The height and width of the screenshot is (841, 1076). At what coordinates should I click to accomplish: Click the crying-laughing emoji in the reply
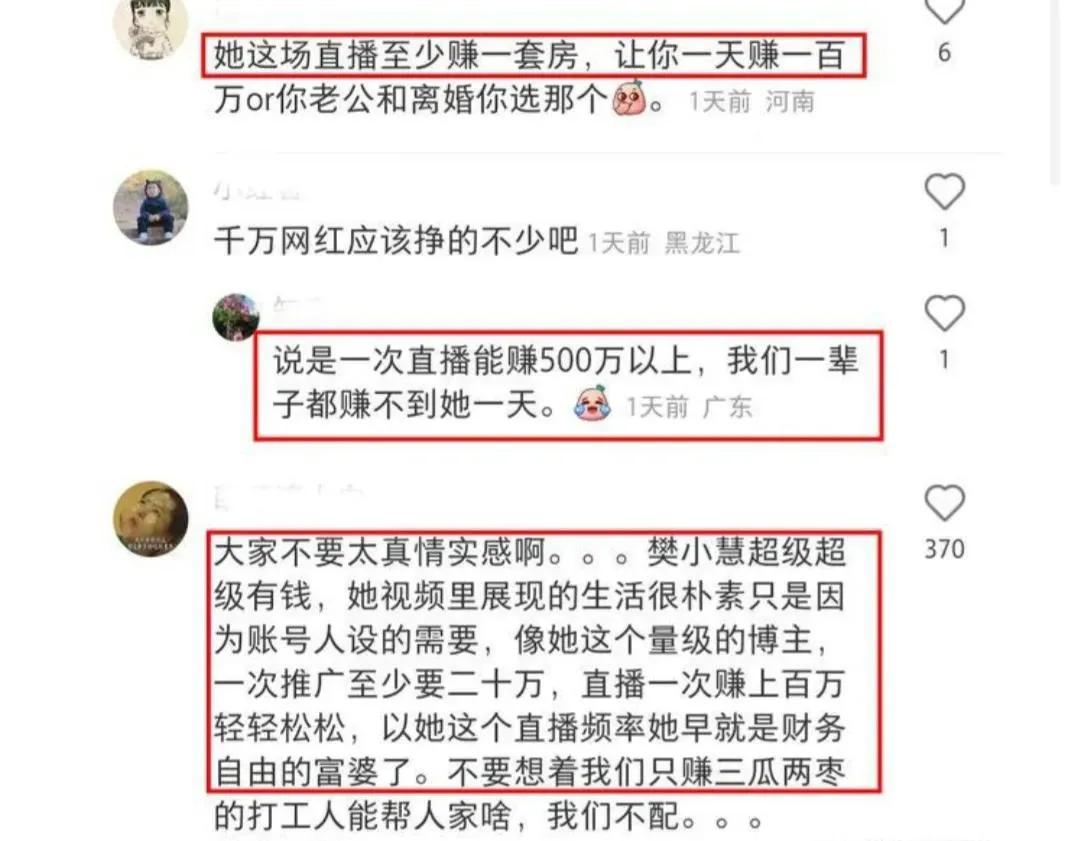point(592,404)
